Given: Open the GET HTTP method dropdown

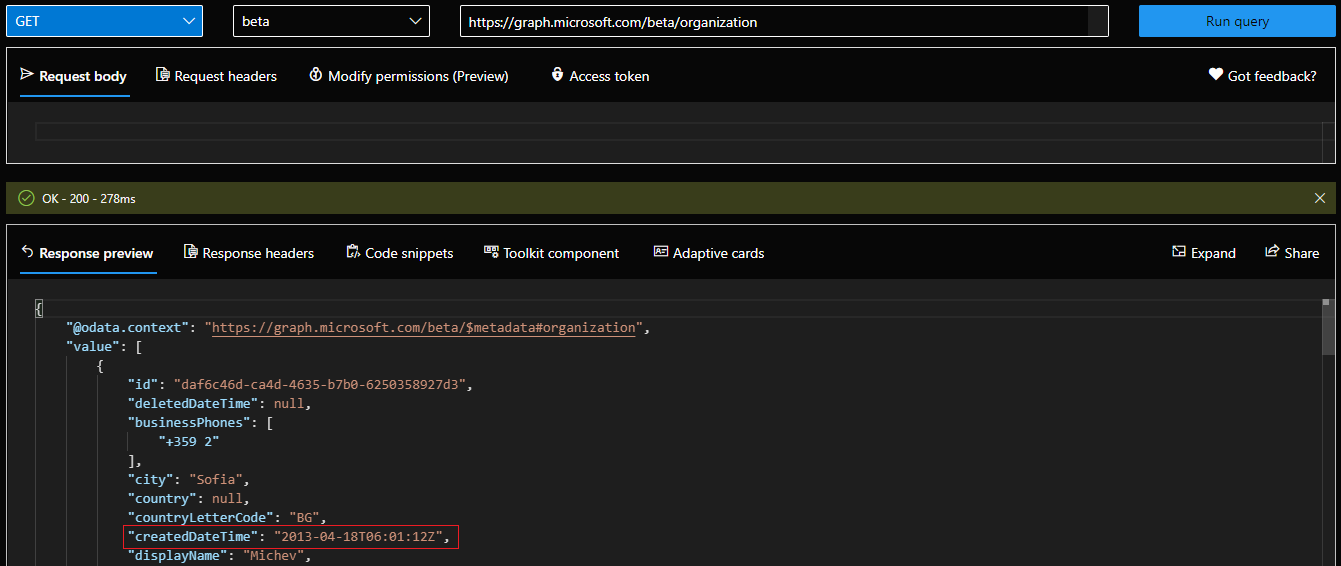Looking at the screenshot, I should pyautogui.click(x=104, y=21).
